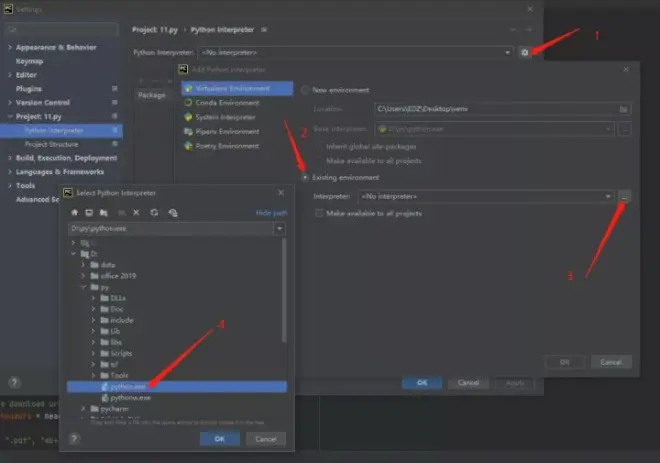The height and width of the screenshot is (463, 660).
Task: Click the path field showing D:\py\python.exe
Action: coord(171,229)
